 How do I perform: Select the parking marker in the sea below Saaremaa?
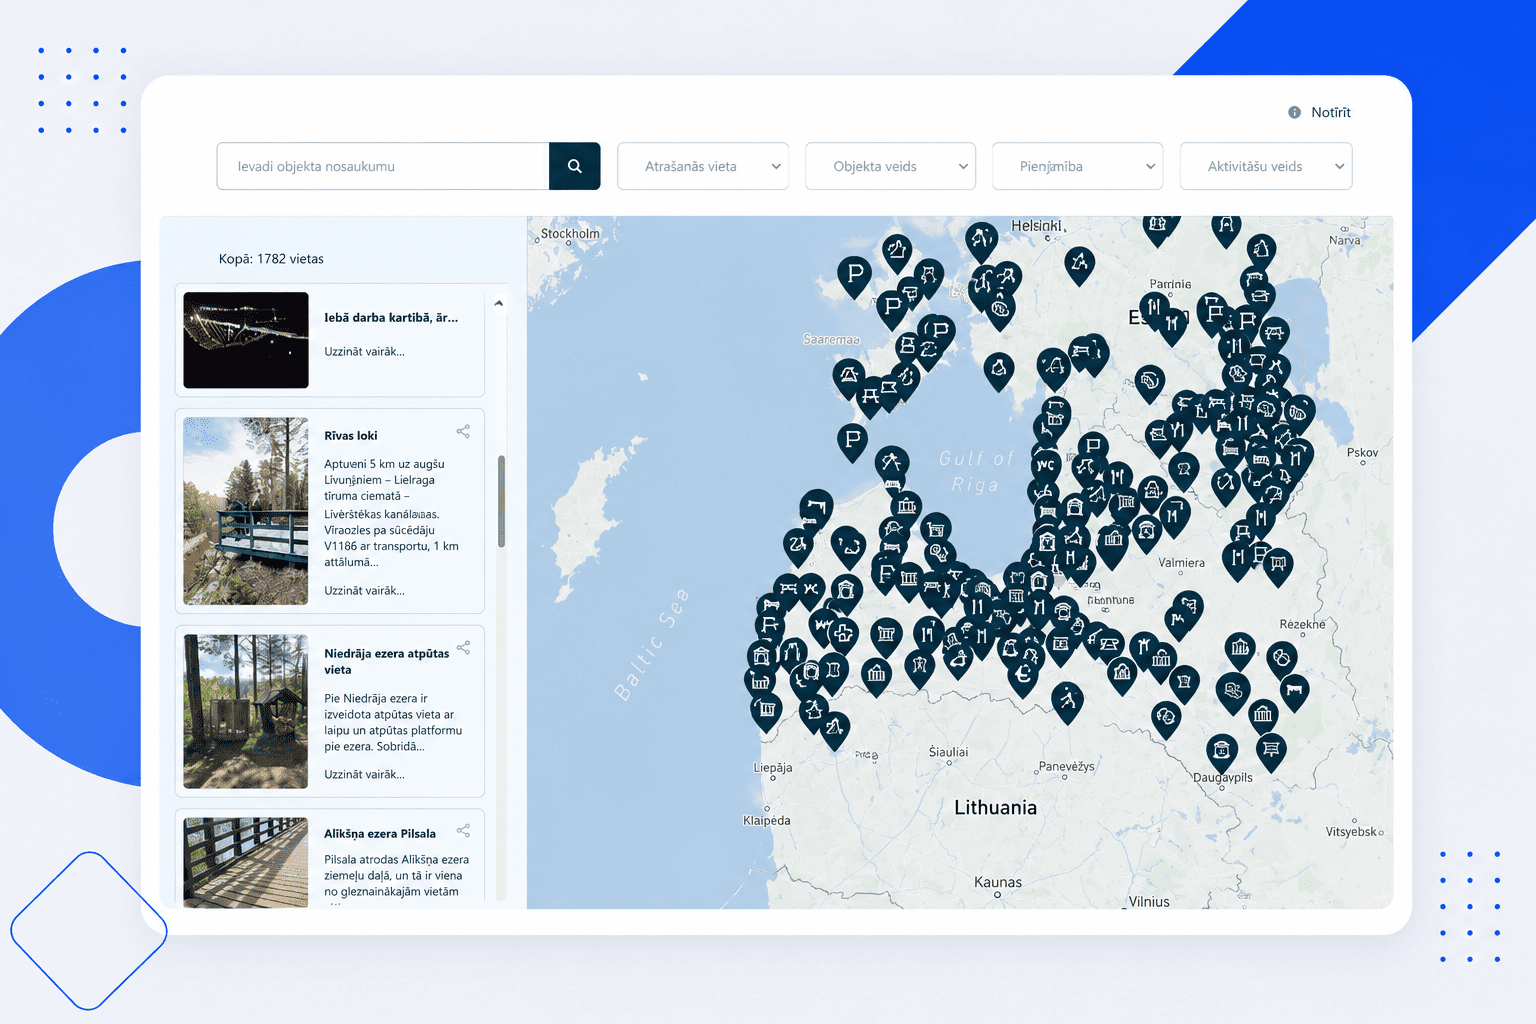[x=852, y=441]
